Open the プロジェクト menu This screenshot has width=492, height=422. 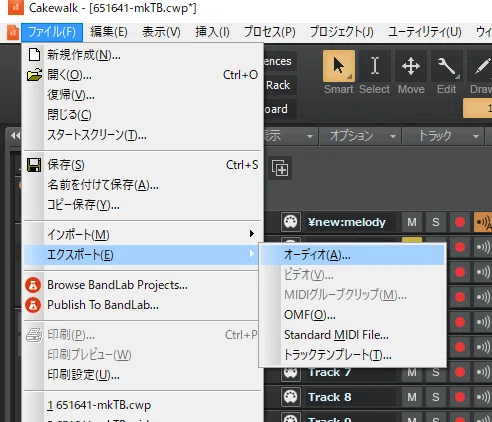tap(342, 32)
